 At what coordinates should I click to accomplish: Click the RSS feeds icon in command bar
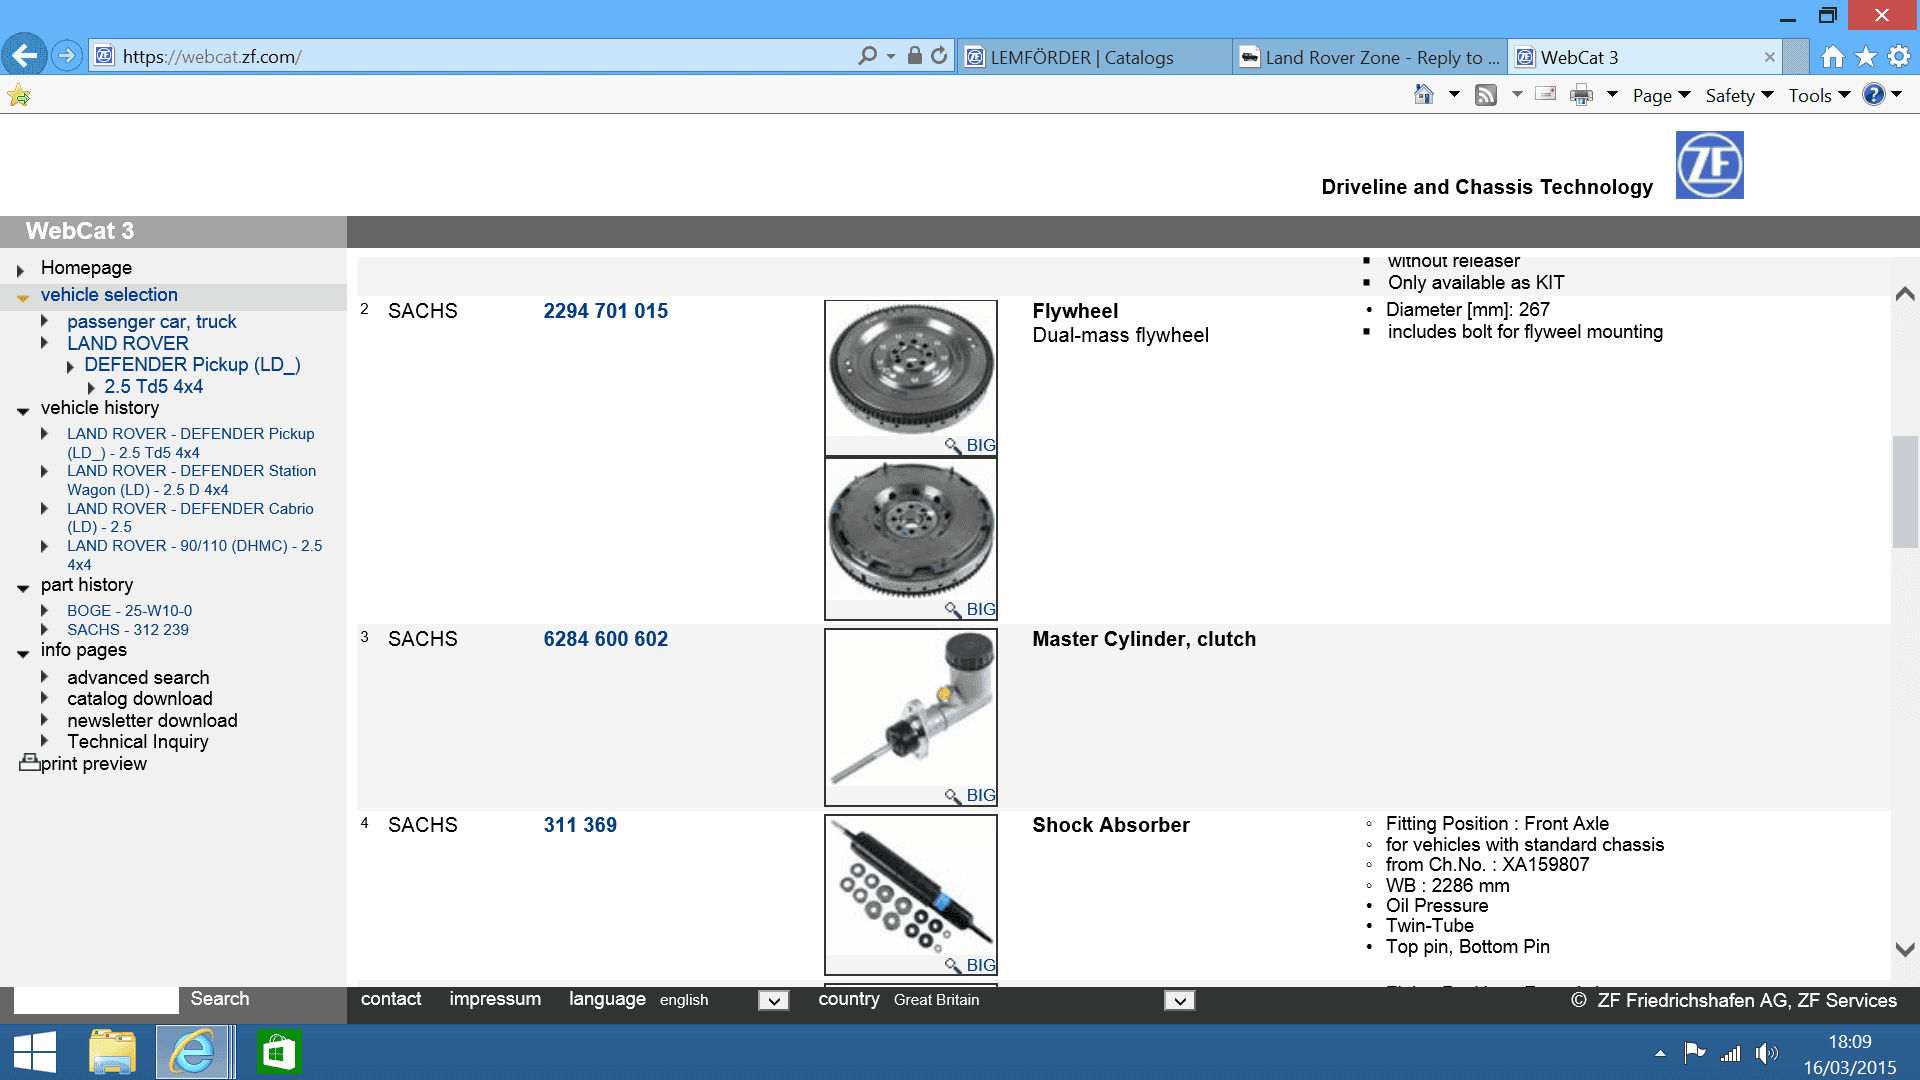(1486, 95)
